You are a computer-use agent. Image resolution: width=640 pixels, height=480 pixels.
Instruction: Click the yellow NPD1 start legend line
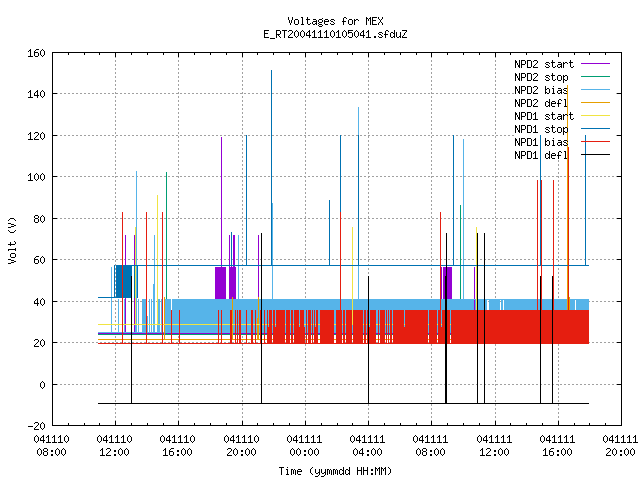tap(596, 116)
